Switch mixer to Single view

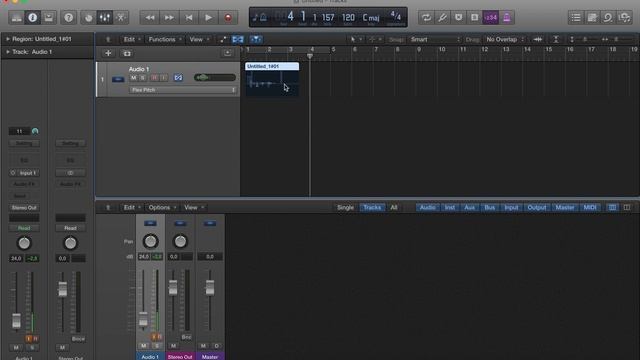point(345,207)
